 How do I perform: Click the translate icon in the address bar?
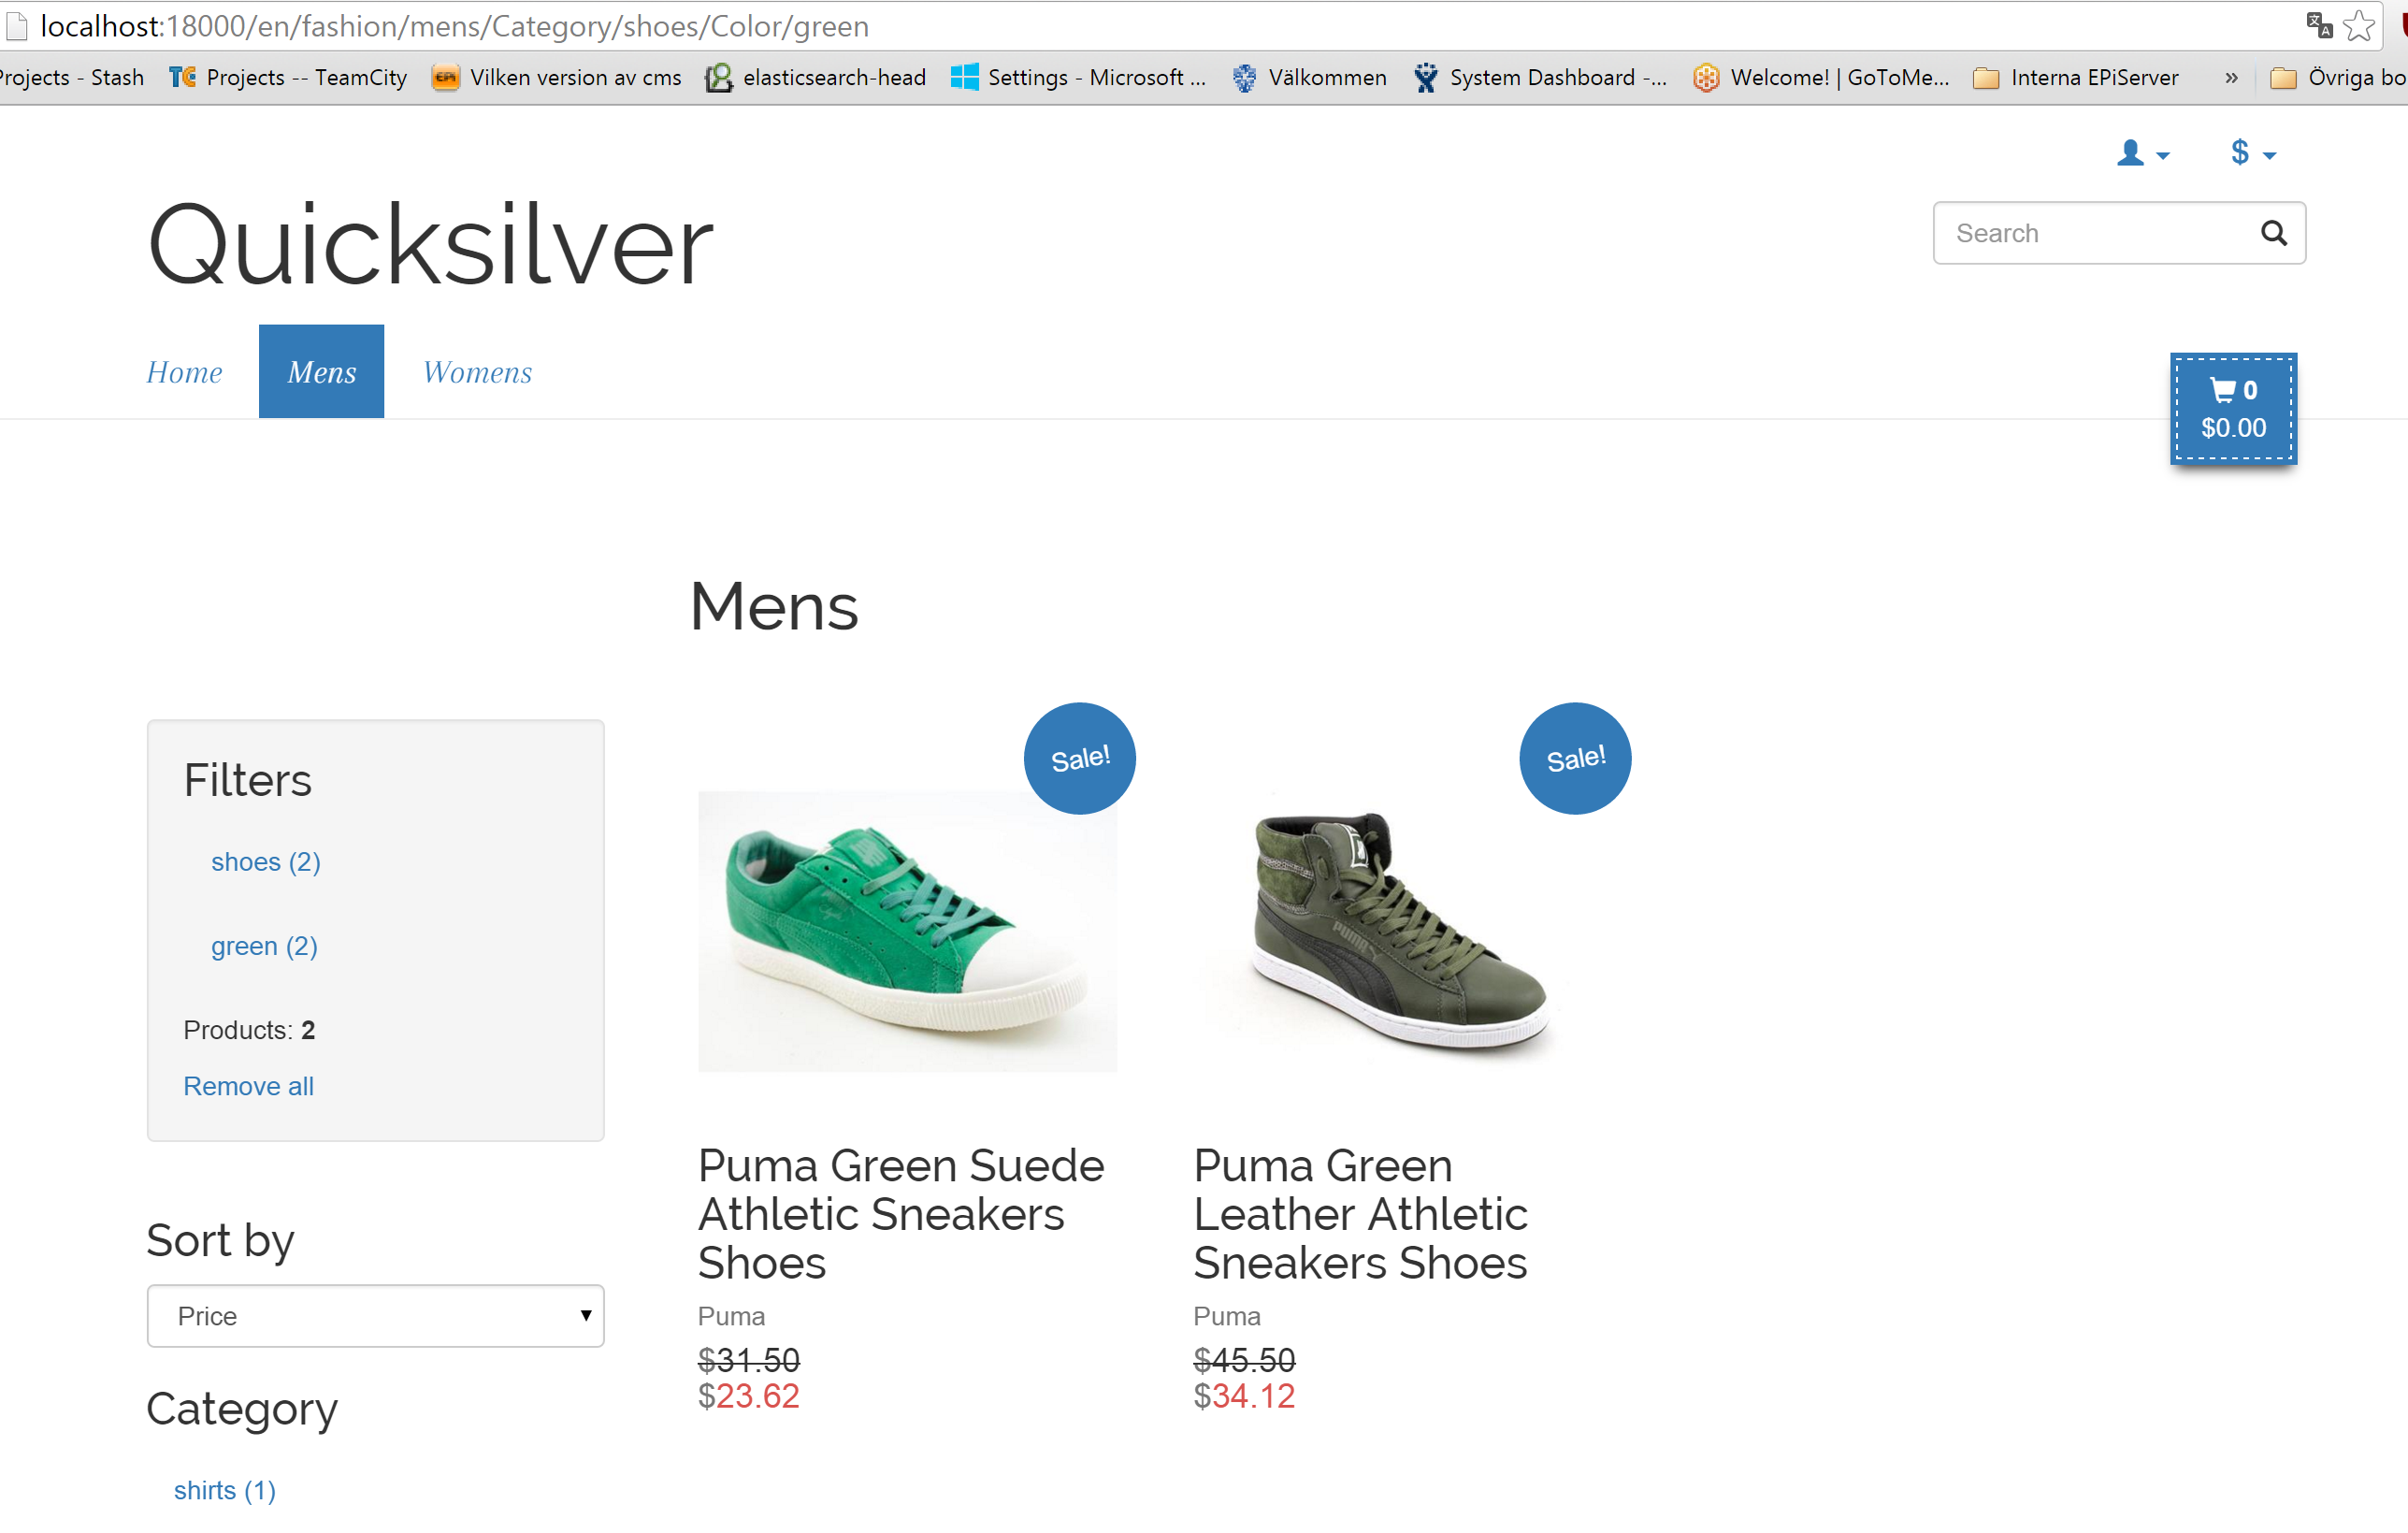pos(2318,24)
